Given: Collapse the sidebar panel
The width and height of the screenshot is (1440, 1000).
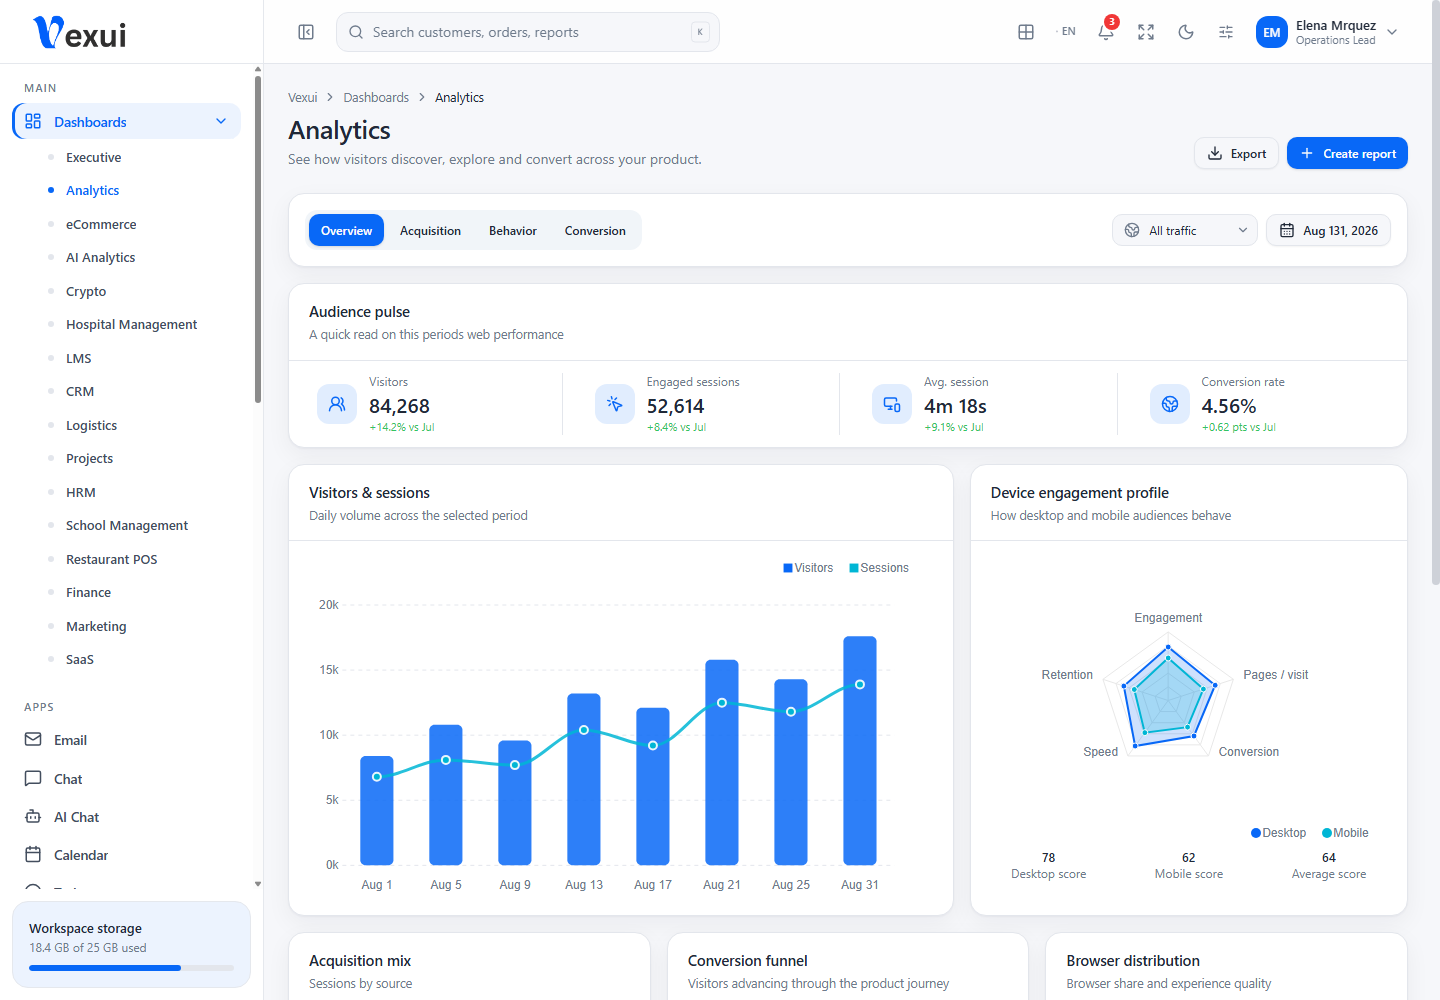Looking at the screenshot, I should click(x=306, y=32).
